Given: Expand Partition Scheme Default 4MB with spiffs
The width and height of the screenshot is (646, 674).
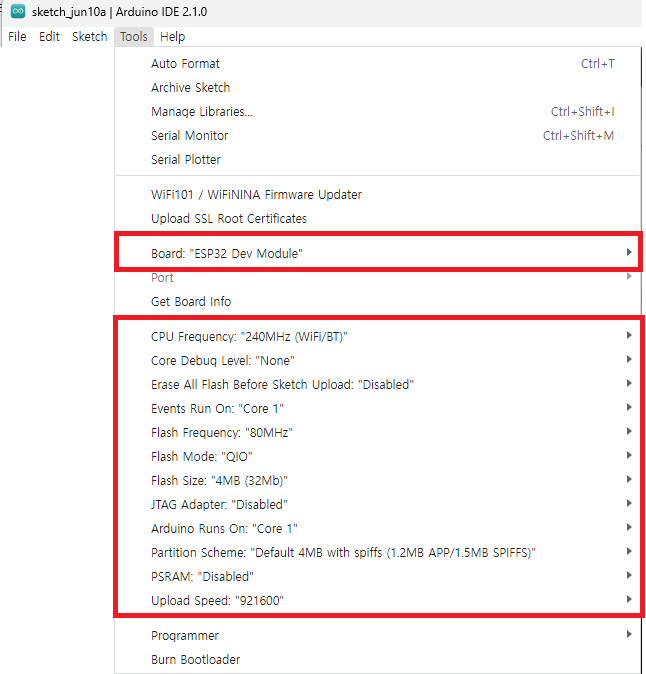Looking at the screenshot, I should click(377, 553).
